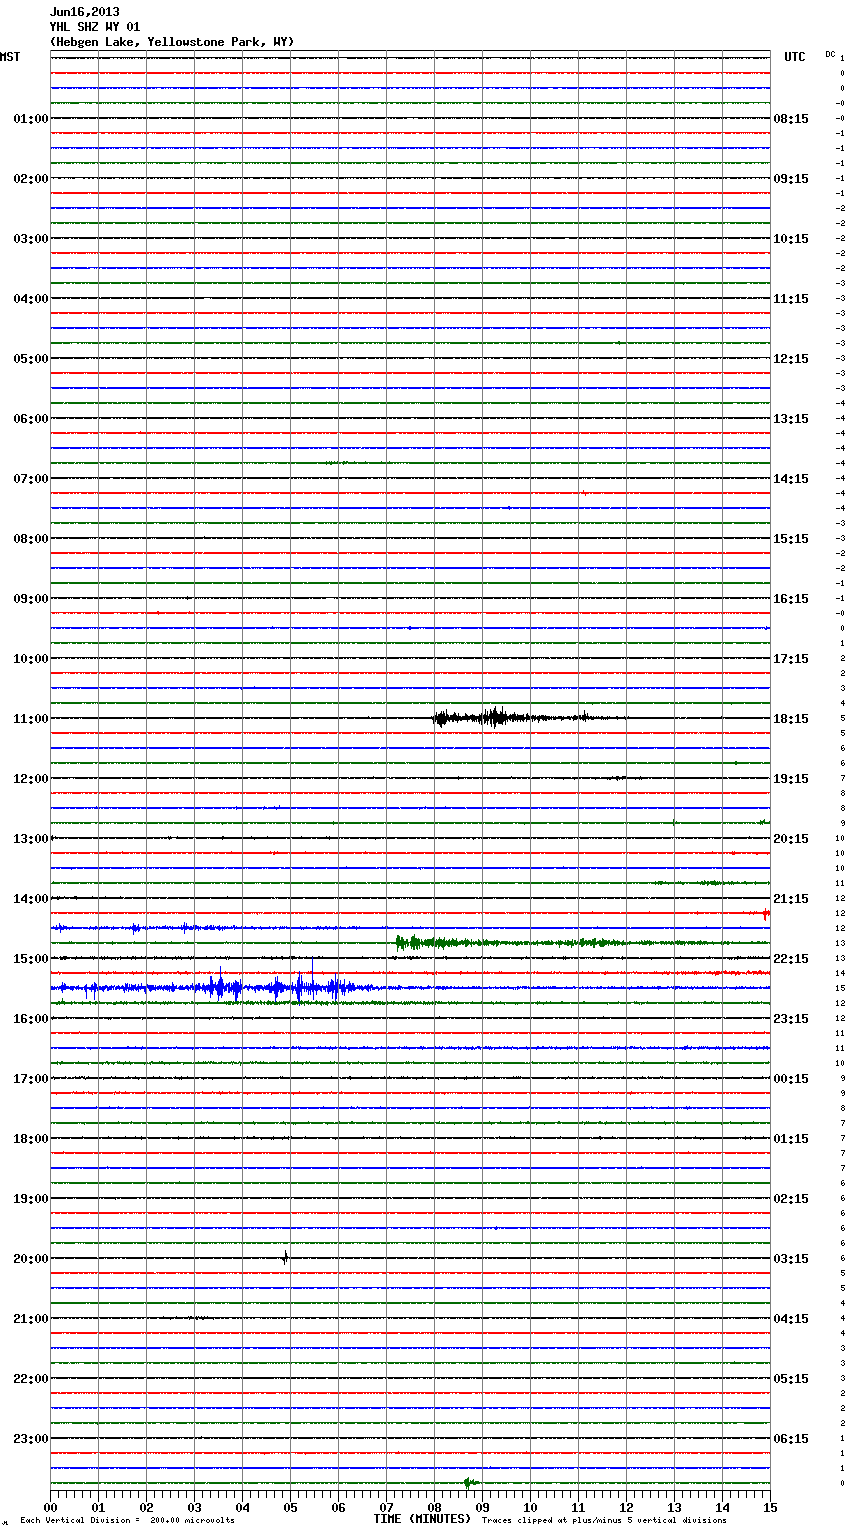Click the '10:15' UTC time label

click(x=791, y=238)
